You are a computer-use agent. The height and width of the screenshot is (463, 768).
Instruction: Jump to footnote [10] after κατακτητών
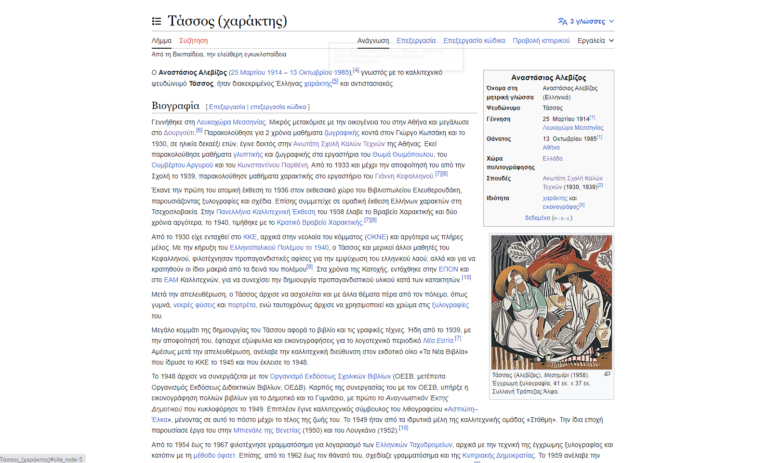466,277
